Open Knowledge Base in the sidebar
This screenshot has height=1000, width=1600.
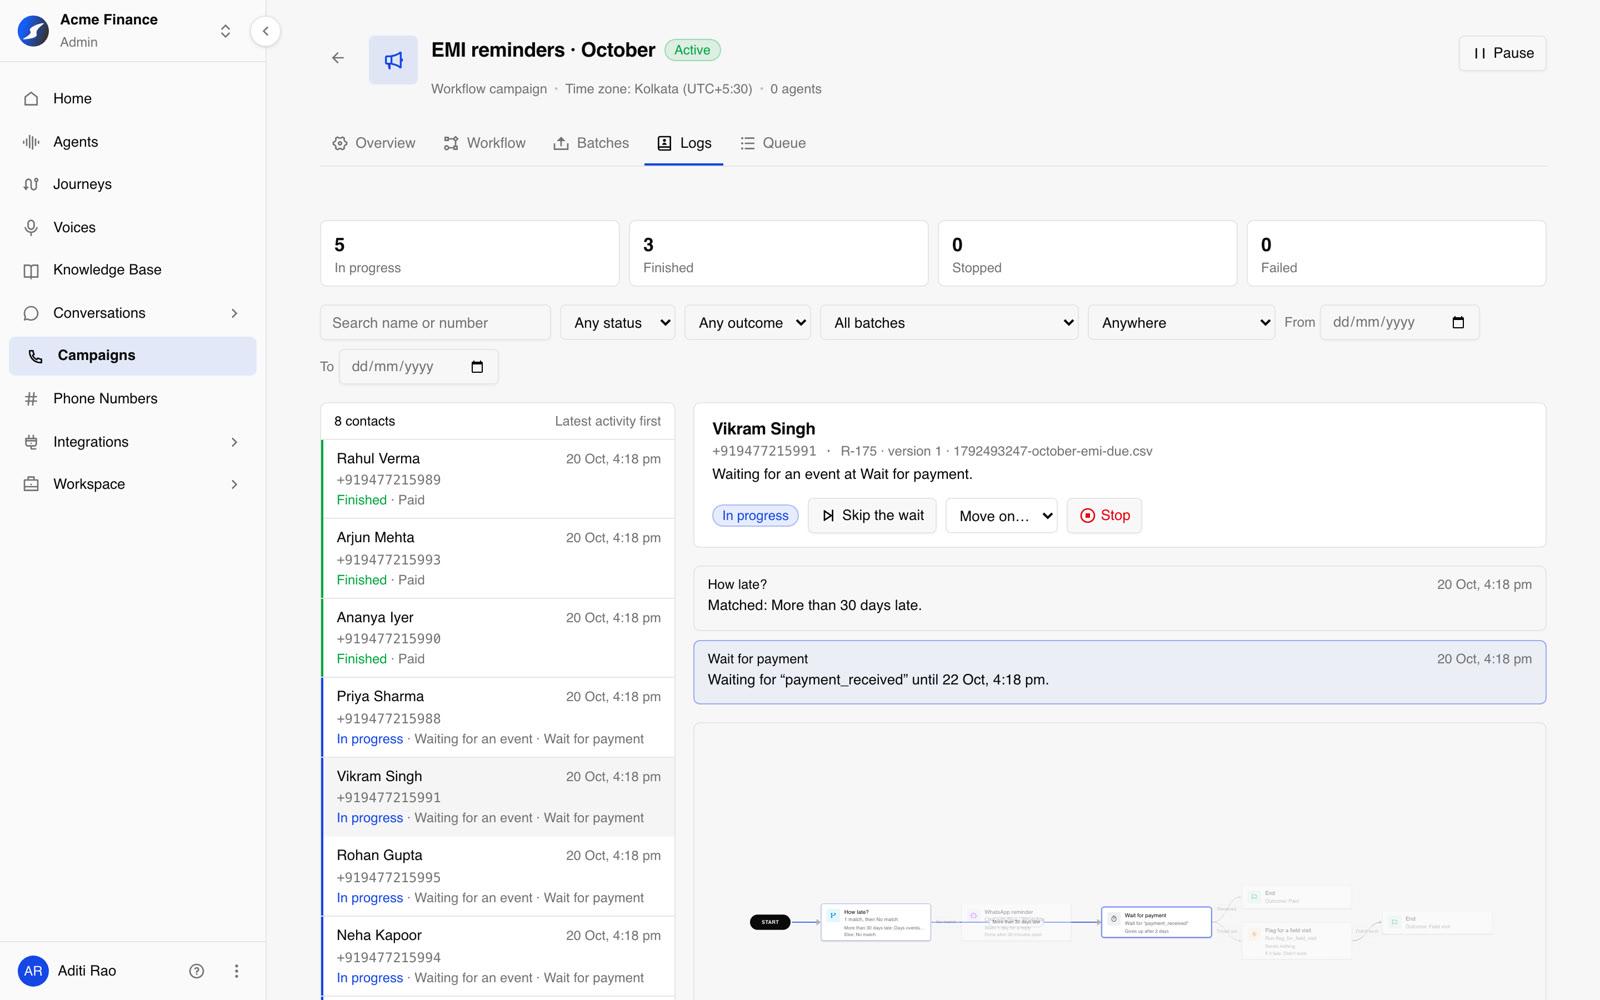coord(133,270)
